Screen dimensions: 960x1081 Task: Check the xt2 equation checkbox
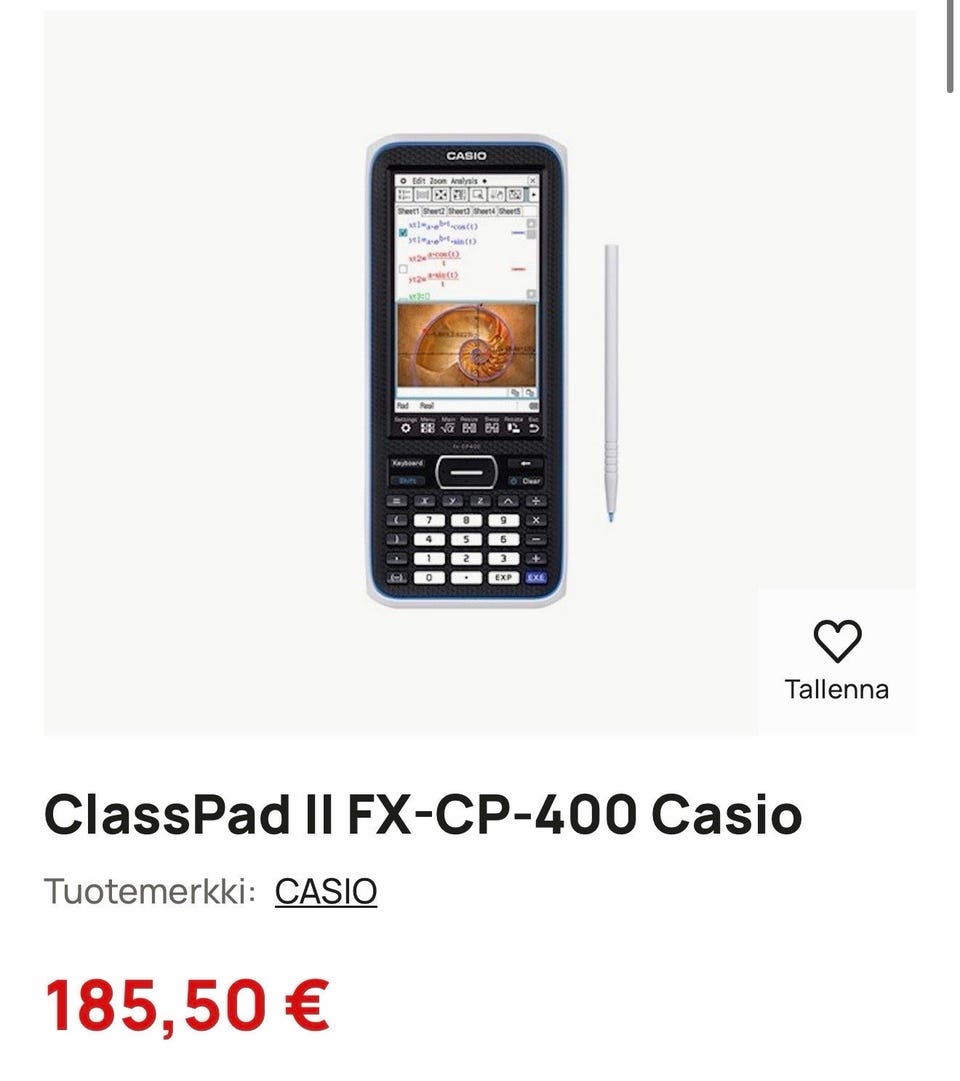pyautogui.click(x=403, y=270)
